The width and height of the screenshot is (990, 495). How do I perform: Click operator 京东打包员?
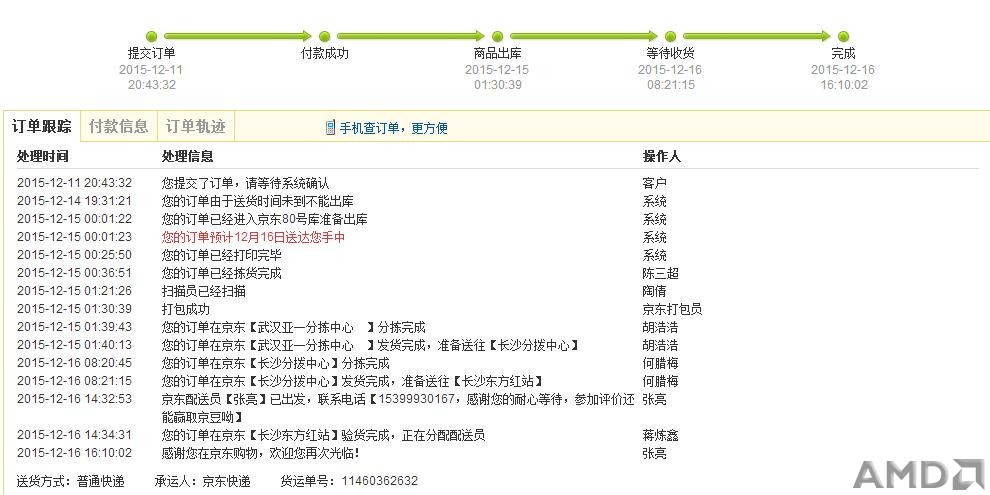point(672,309)
